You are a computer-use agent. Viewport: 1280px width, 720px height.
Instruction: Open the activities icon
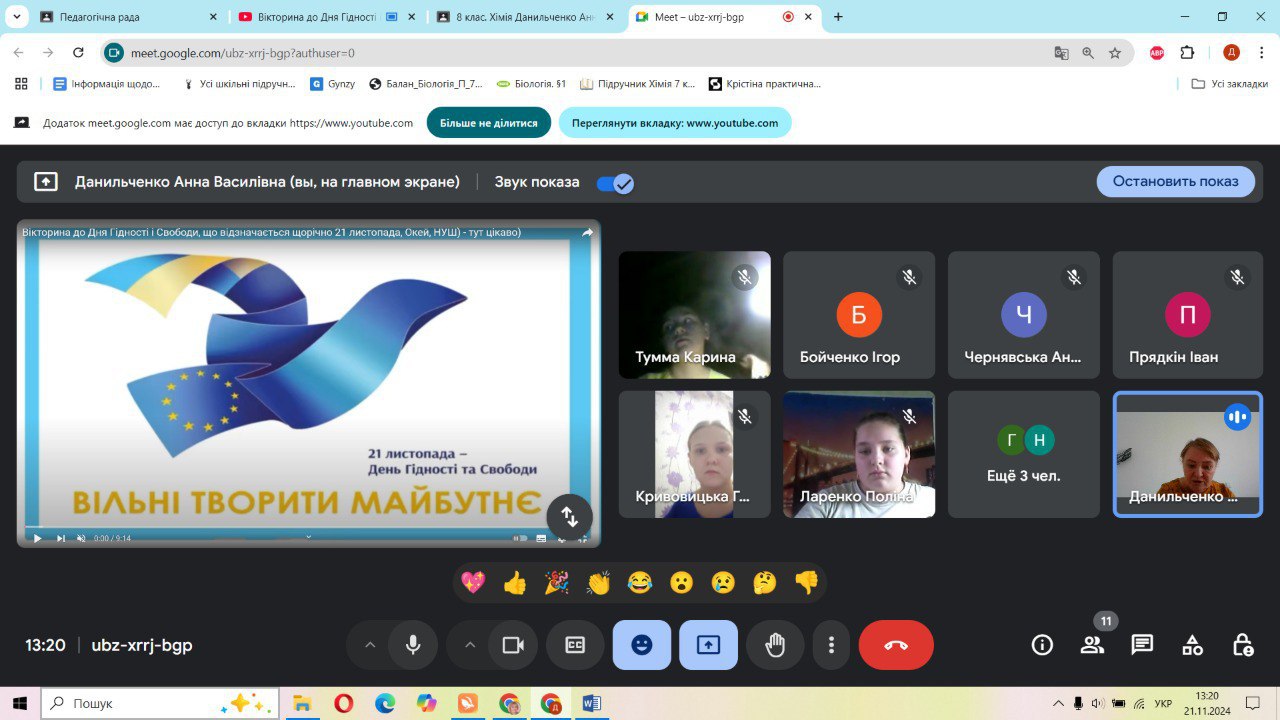(1192, 645)
